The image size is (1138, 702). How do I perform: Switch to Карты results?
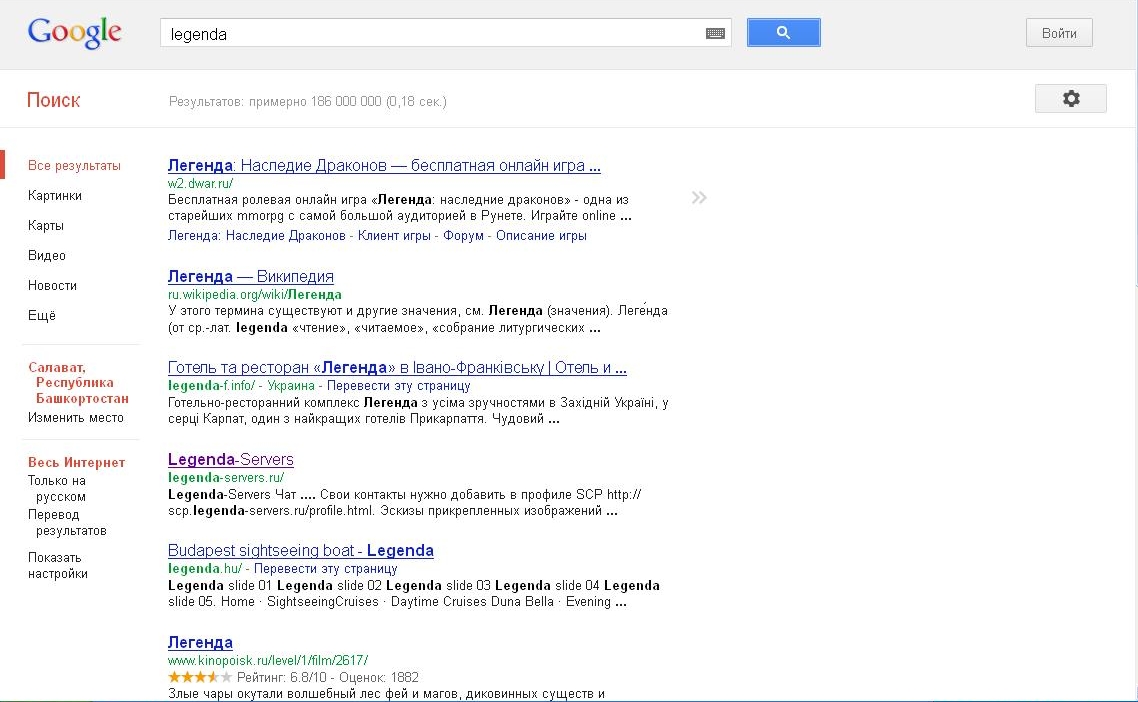pyautogui.click(x=46, y=226)
